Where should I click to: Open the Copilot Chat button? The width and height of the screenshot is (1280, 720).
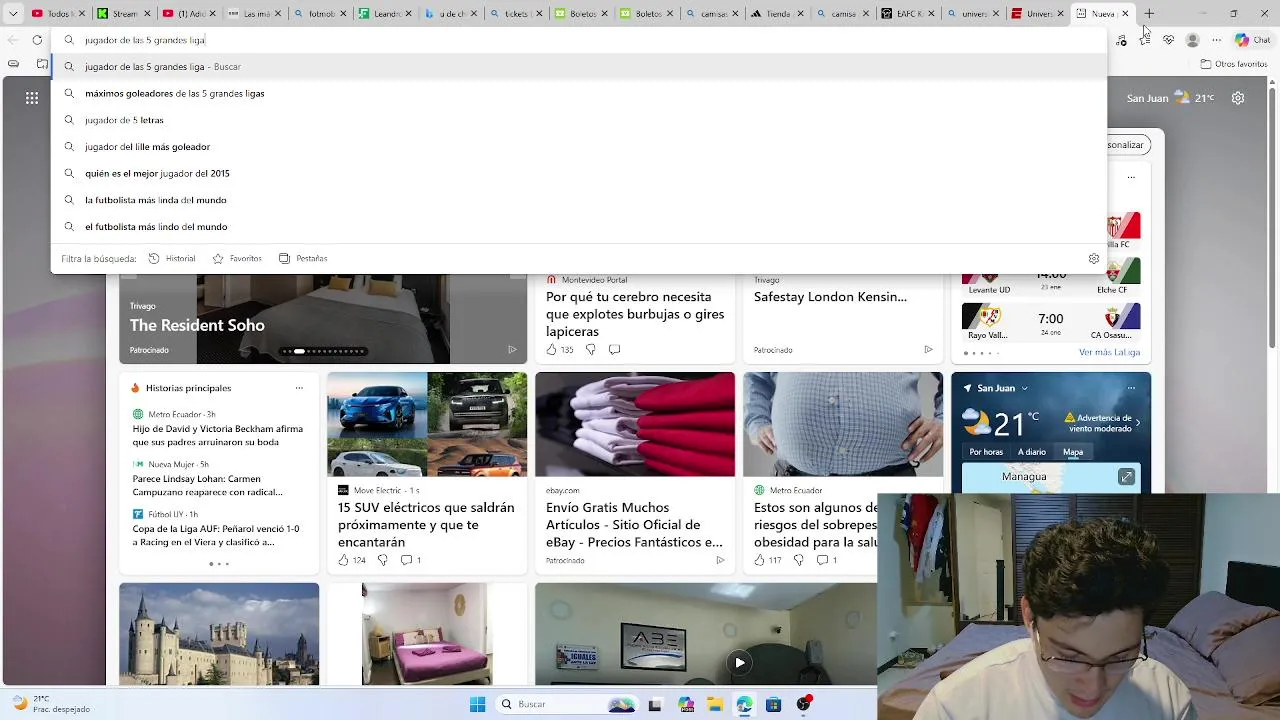(1252, 40)
